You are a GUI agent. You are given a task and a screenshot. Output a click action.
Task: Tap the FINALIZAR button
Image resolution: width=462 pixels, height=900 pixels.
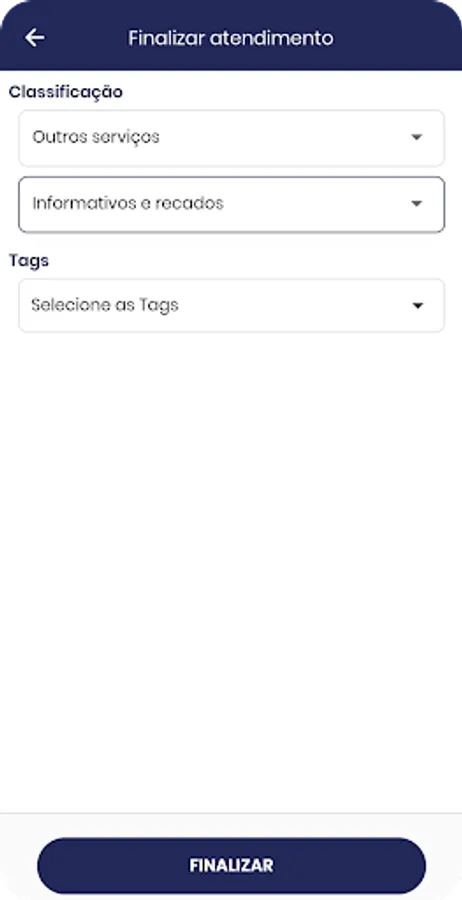coord(231,866)
